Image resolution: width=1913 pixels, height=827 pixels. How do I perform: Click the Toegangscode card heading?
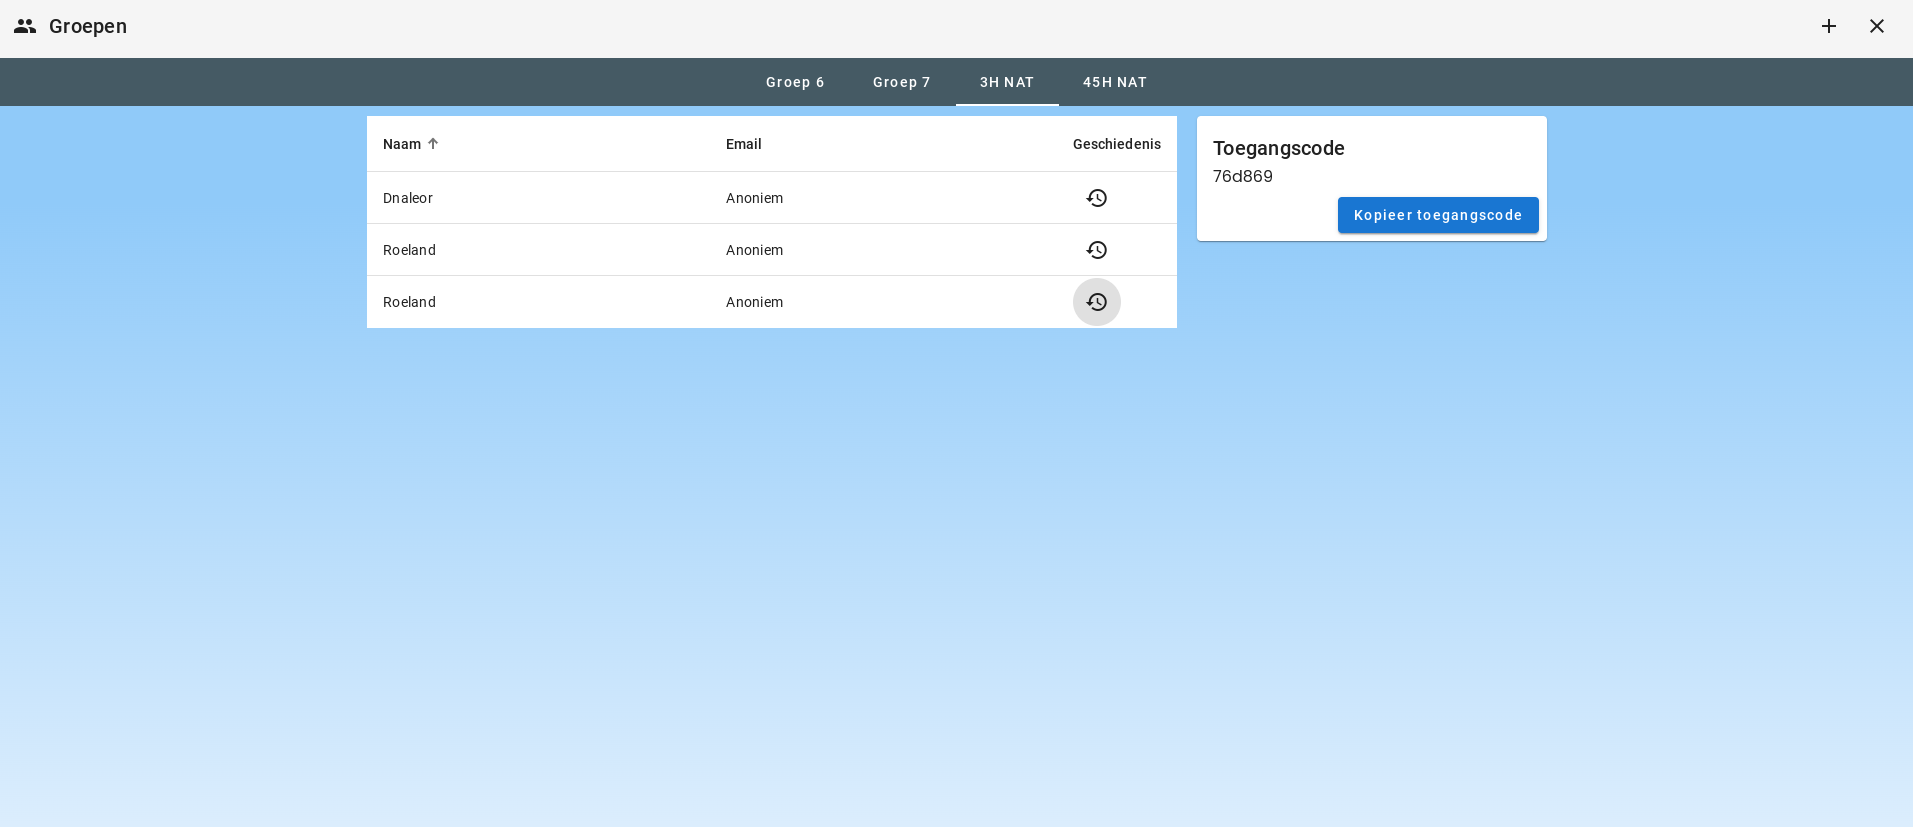(1278, 148)
